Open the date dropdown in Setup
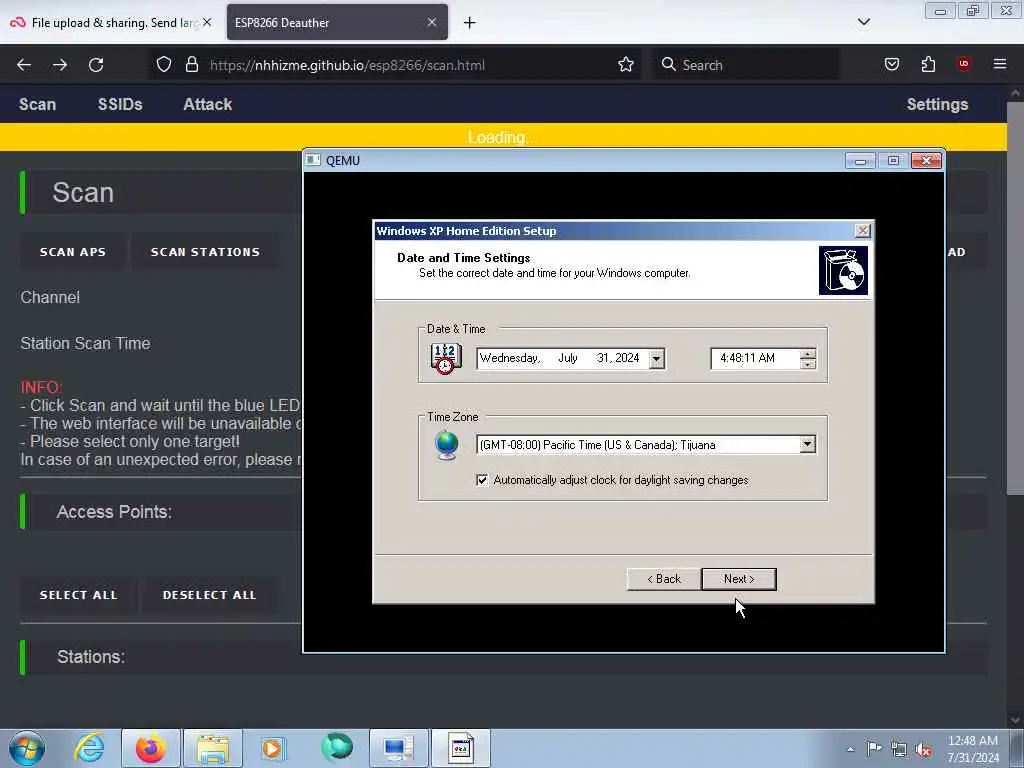This screenshot has width=1024, height=768. pyautogui.click(x=657, y=359)
